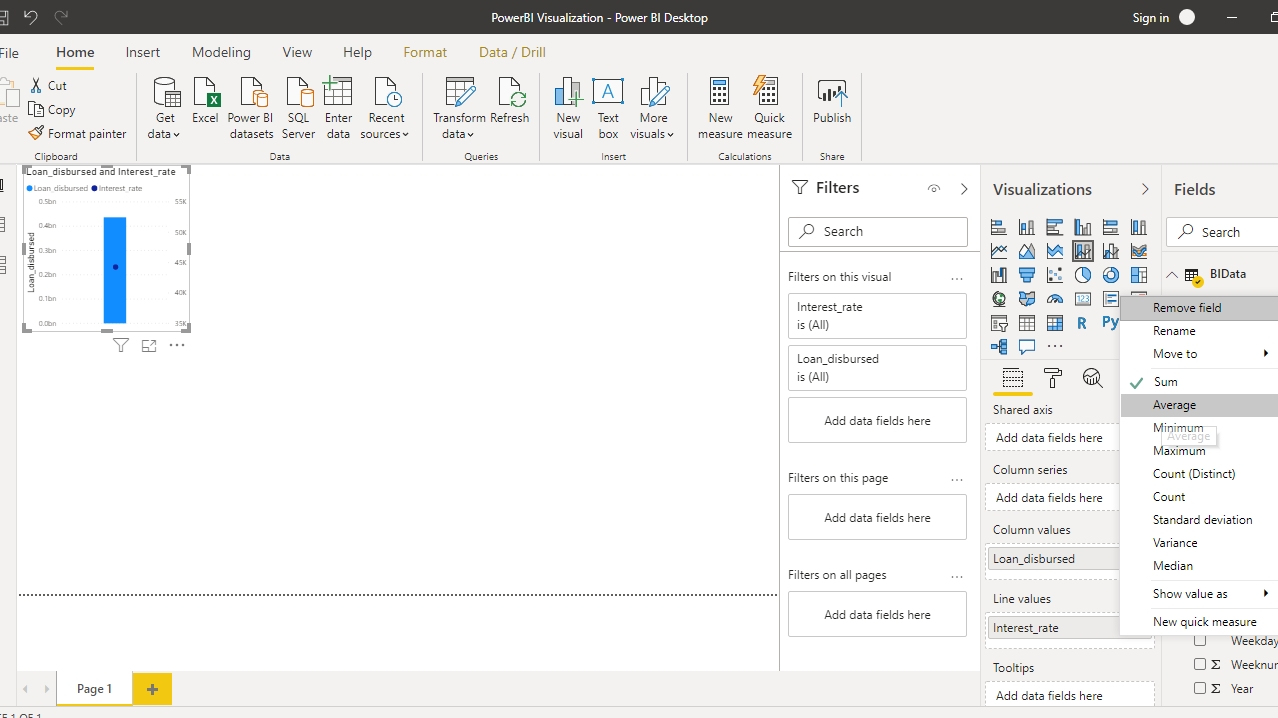
Task: Check the Weeknum field checkbox
Action: point(1200,664)
